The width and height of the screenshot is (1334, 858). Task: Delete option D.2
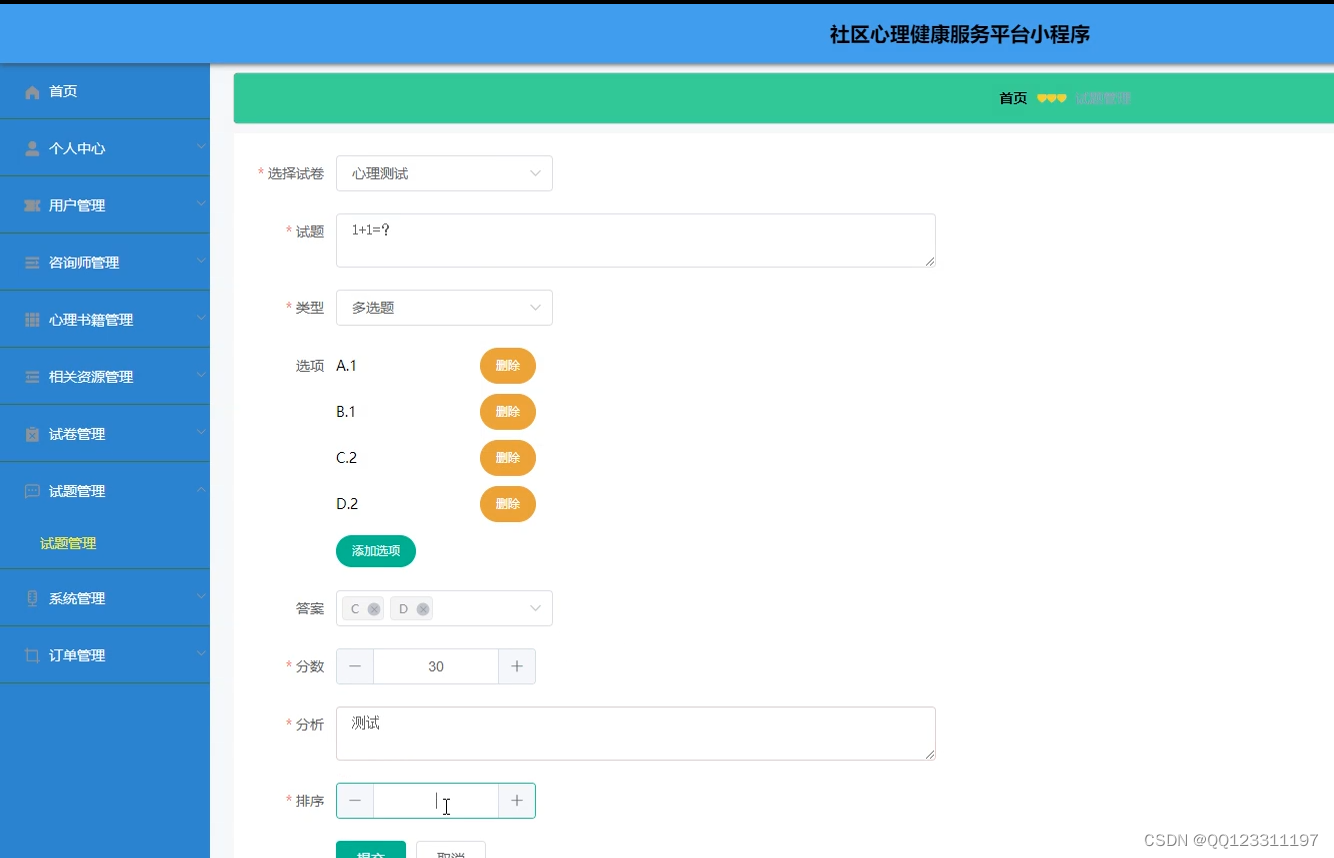pos(508,504)
